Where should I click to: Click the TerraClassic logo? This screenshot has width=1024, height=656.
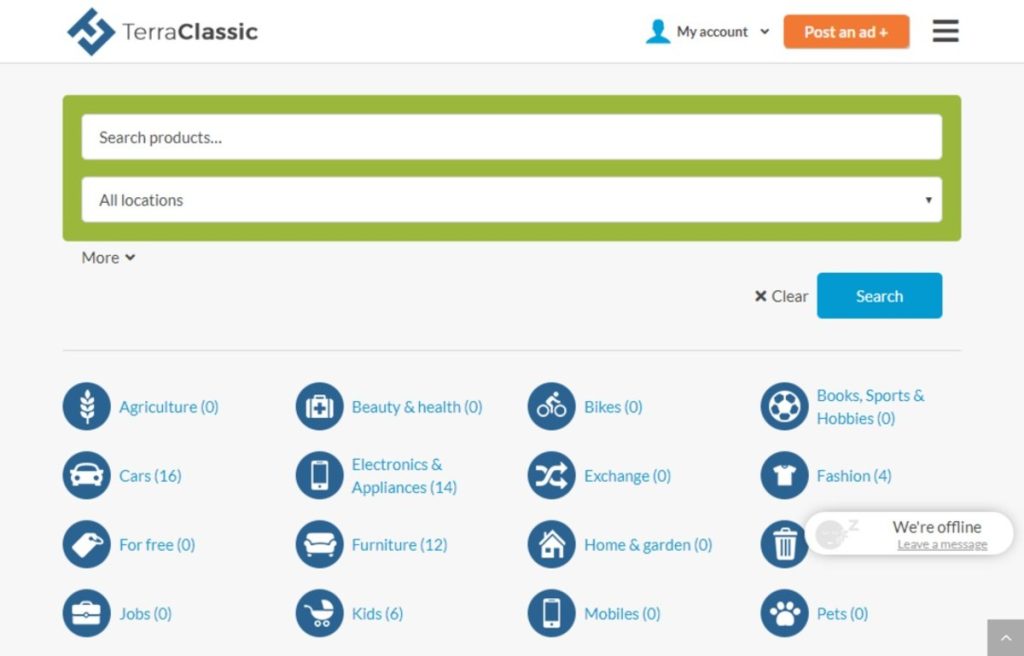coord(160,31)
